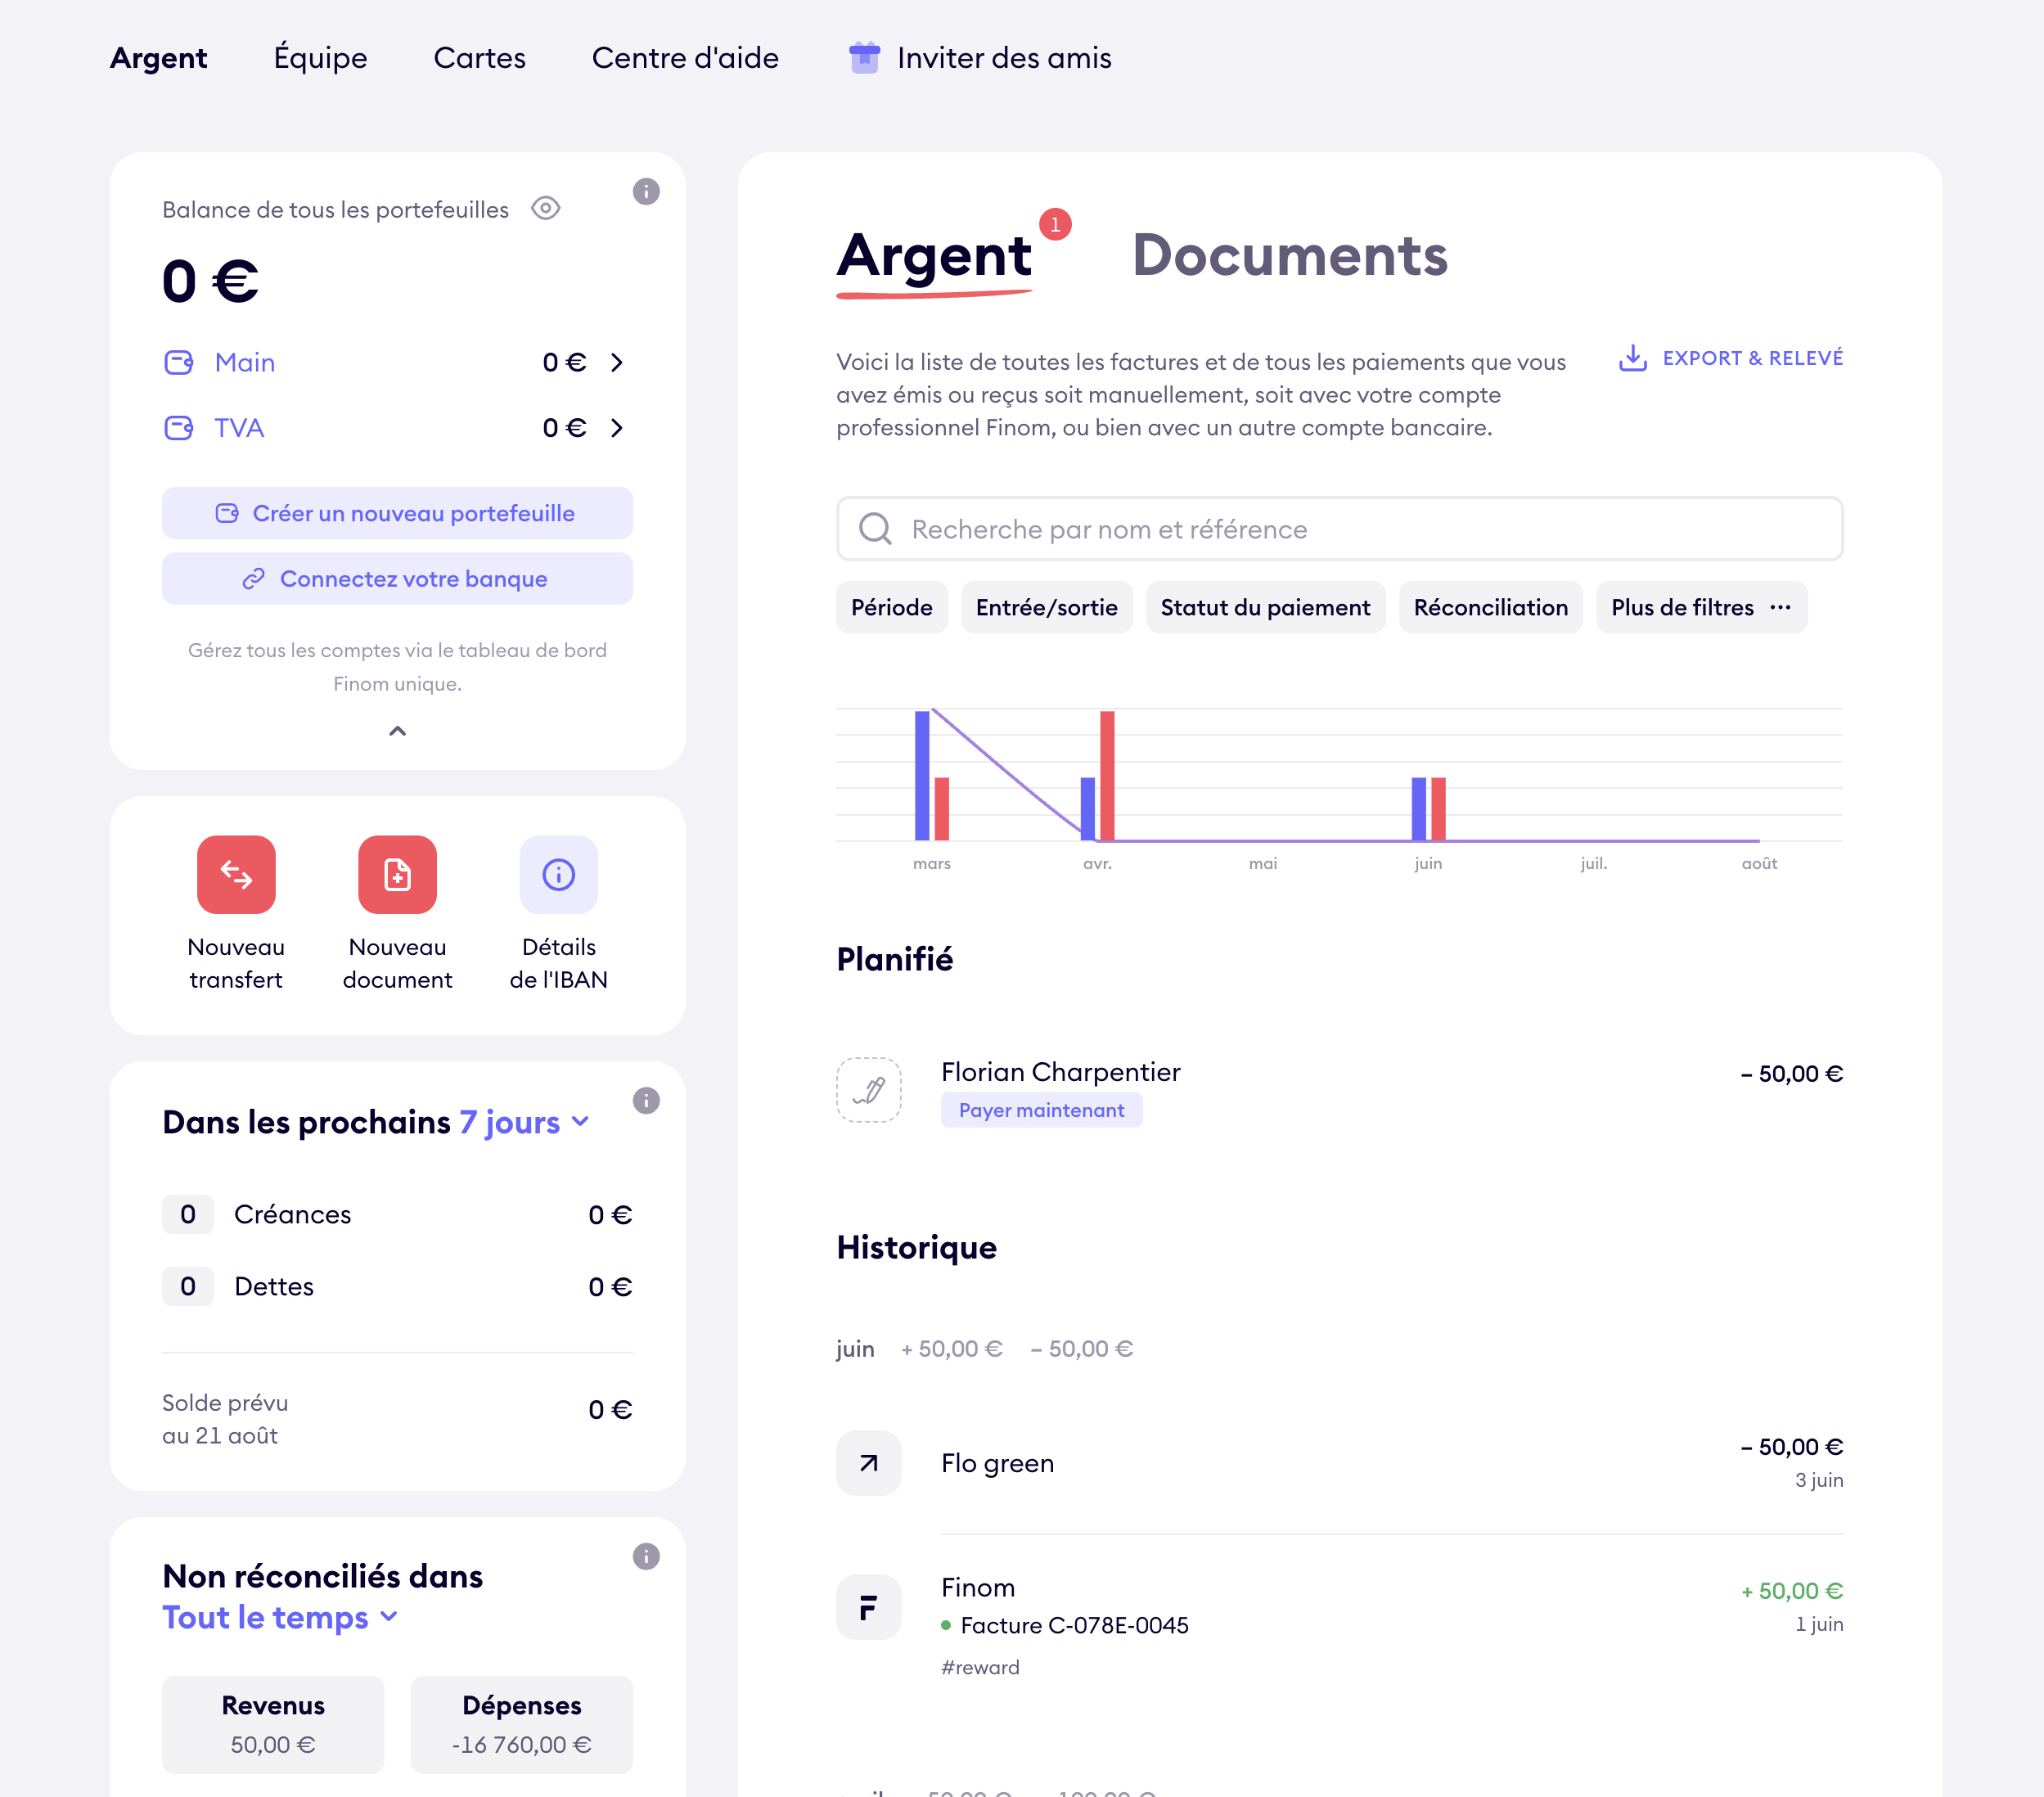Focus the Recherche par nom et référence field
This screenshot has height=1797, width=2044.
pos(1339,529)
